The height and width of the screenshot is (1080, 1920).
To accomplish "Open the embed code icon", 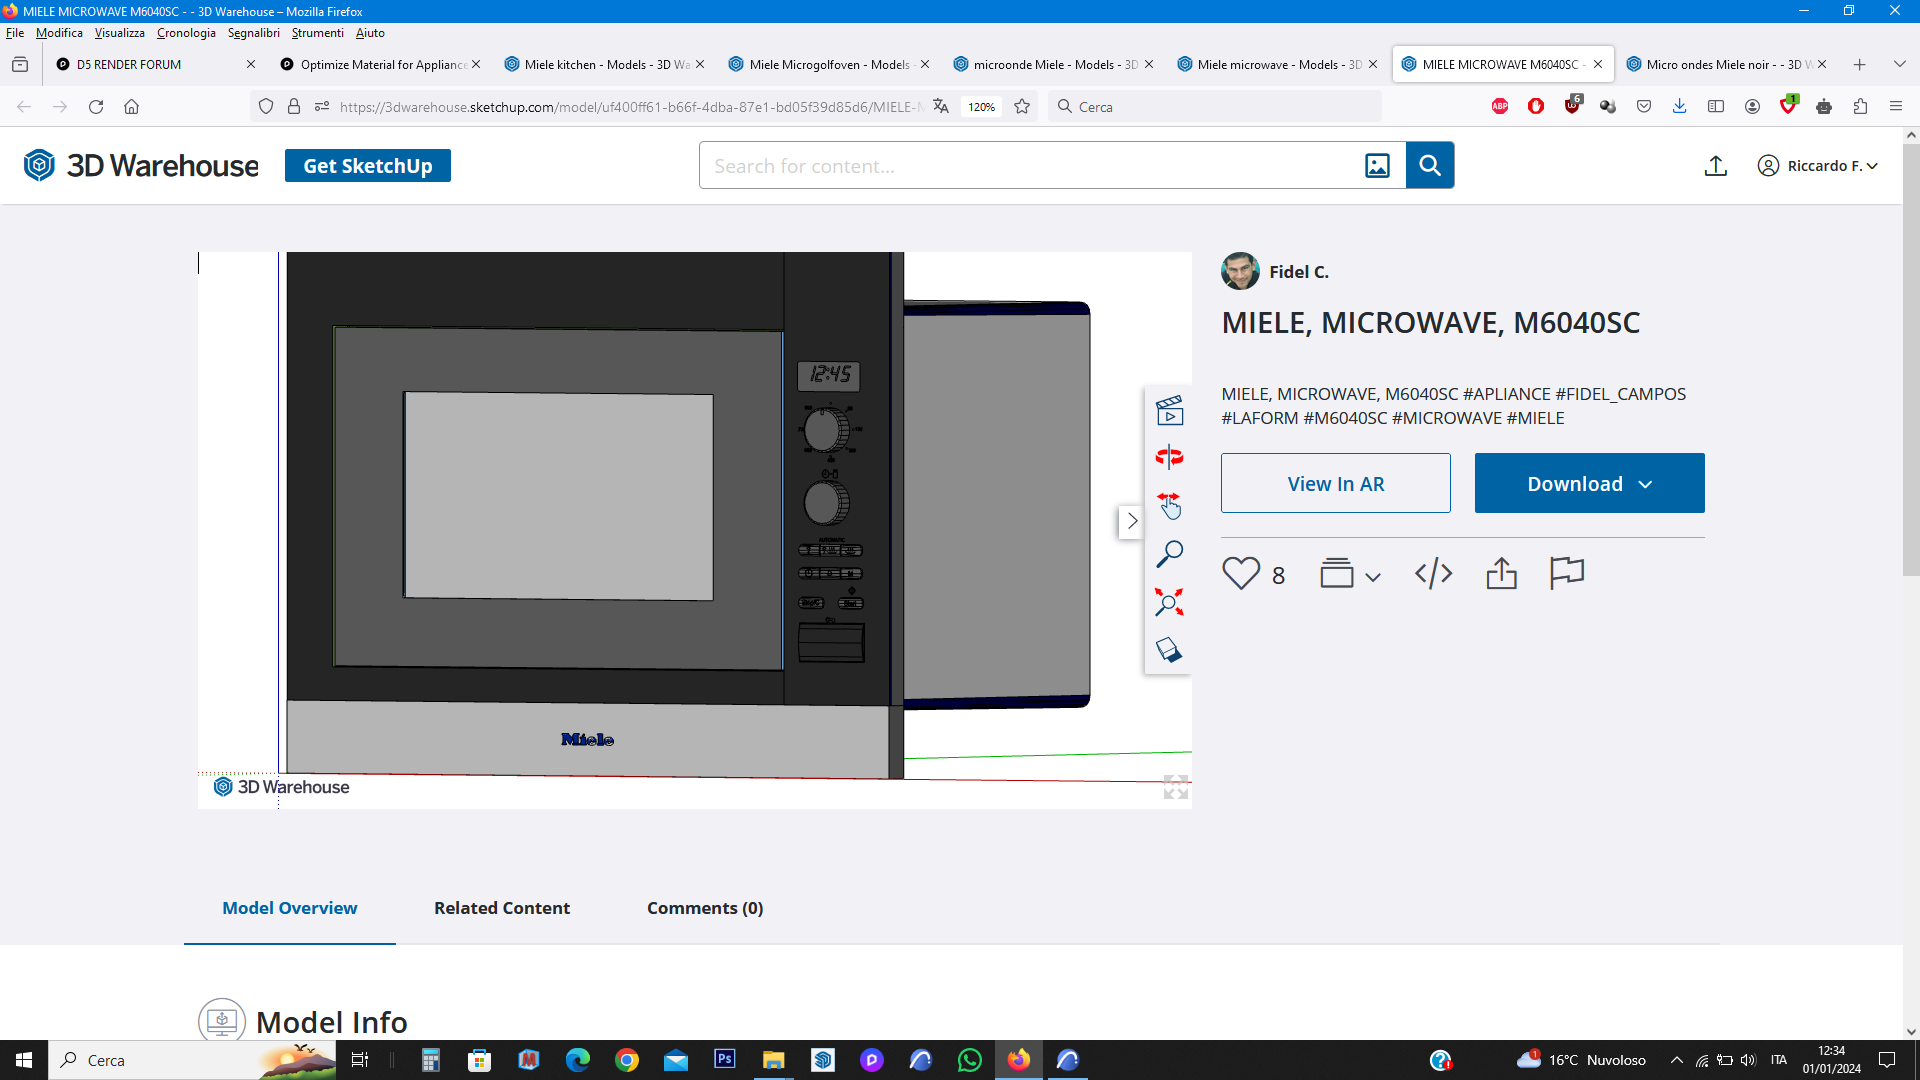I will pyautogui.click(x=1433, y=573).
